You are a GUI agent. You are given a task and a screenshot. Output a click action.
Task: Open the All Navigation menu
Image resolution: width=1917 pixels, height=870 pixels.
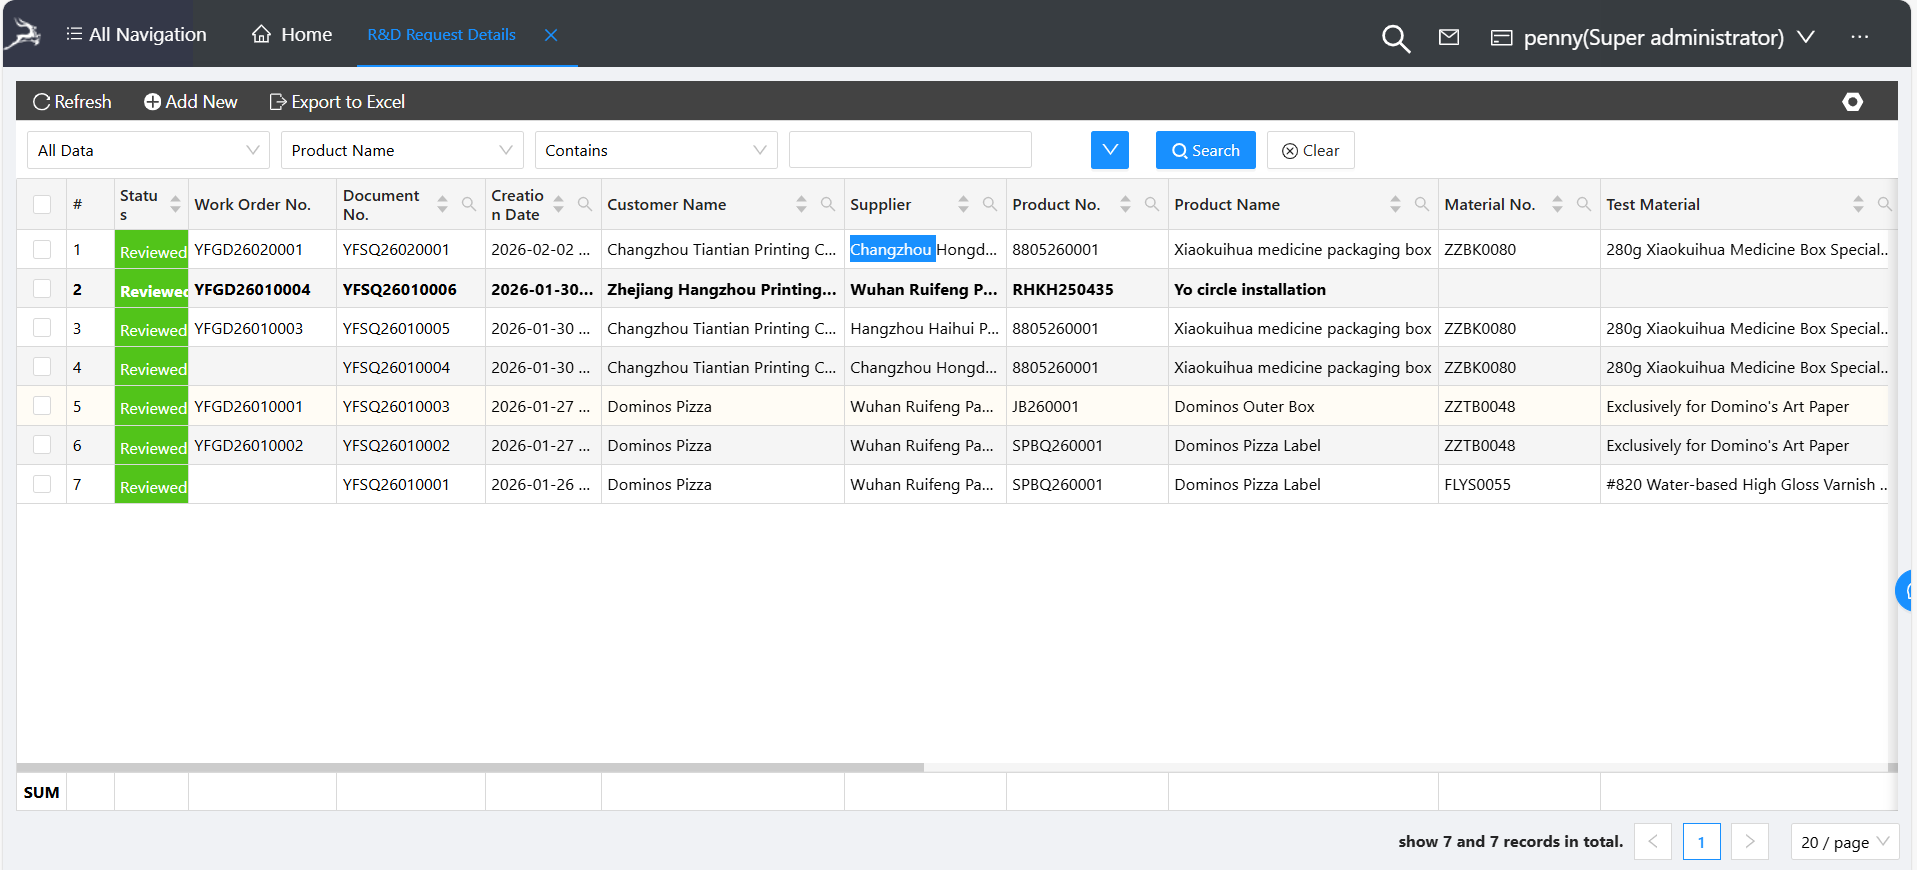pos(136,35)
